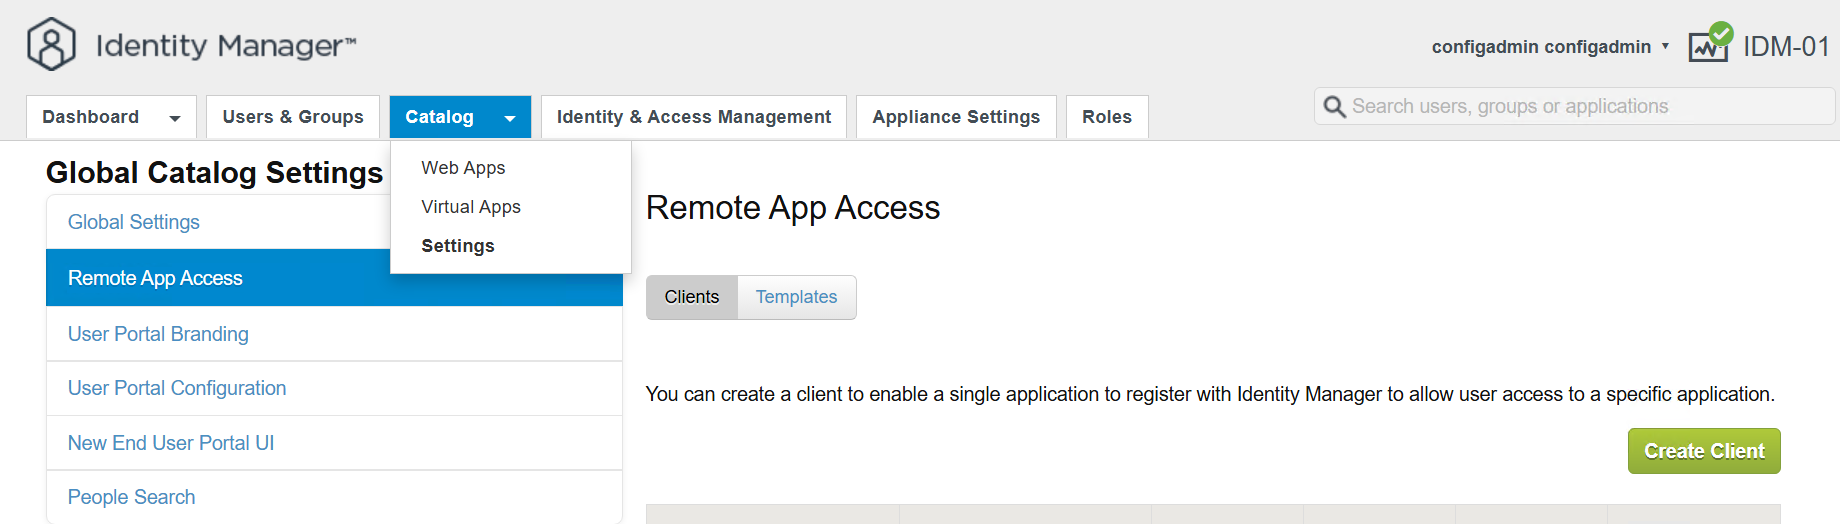Go to People Search settings
Screen dimensions: 1840x524
[131, 497]
